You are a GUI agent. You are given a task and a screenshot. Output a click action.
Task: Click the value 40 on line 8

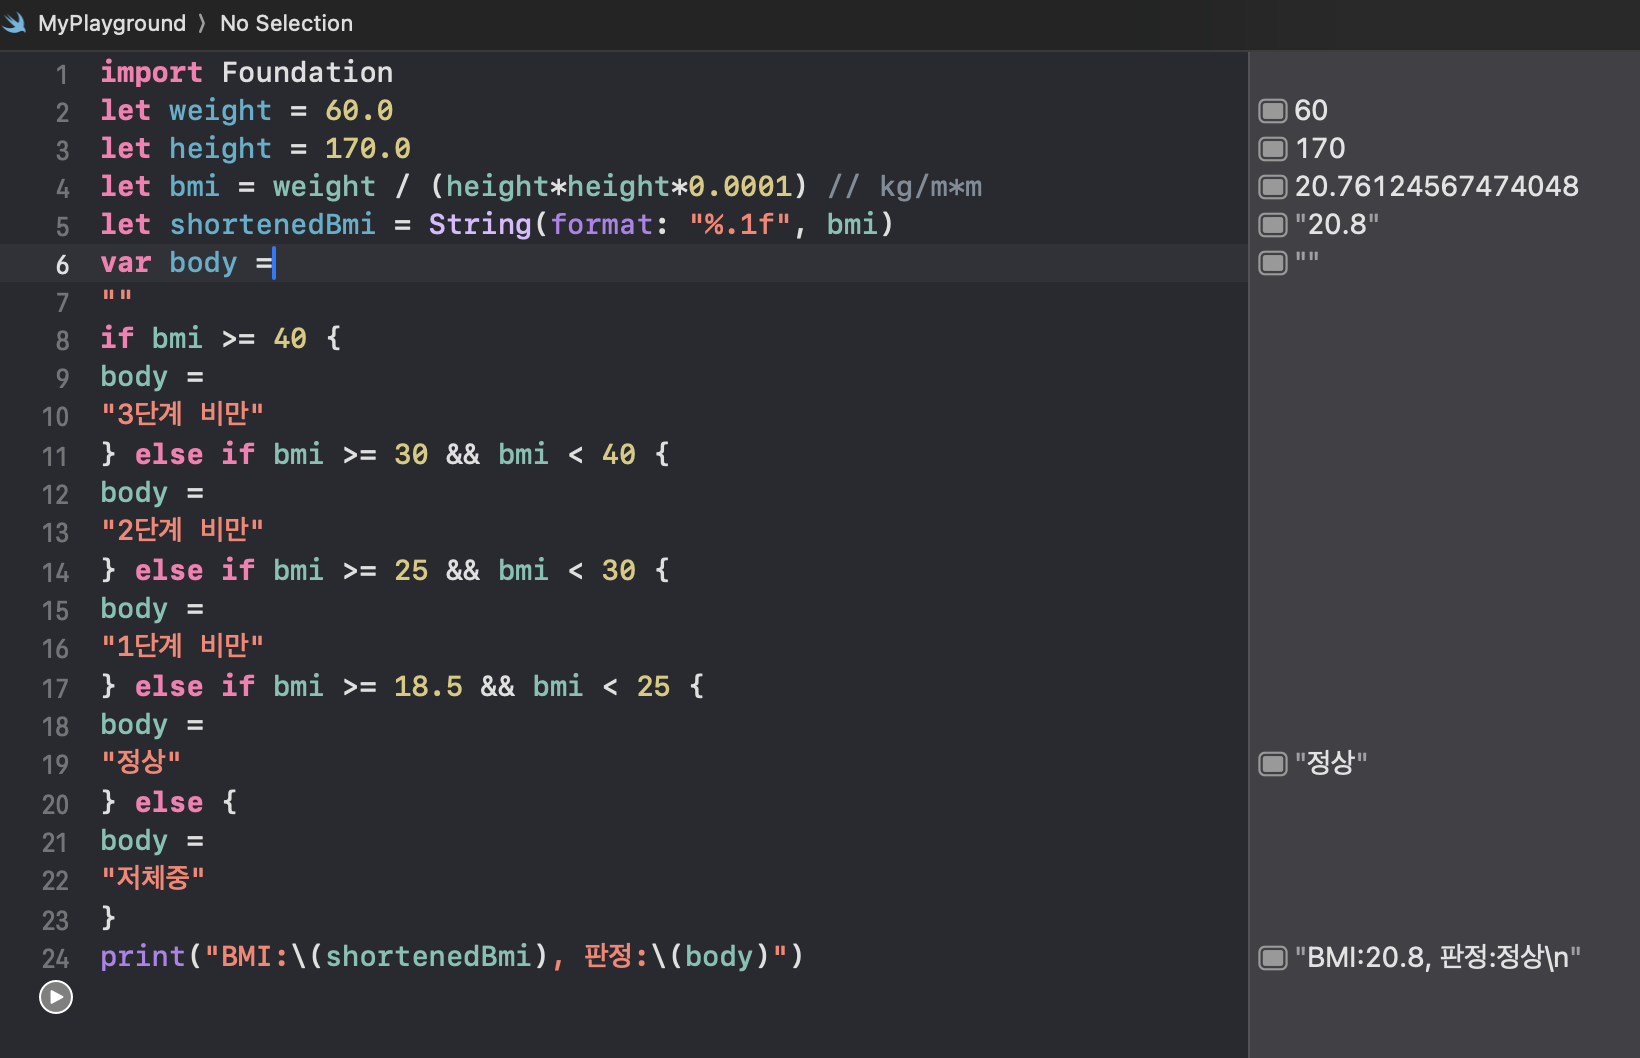click(x=290, y=338)
